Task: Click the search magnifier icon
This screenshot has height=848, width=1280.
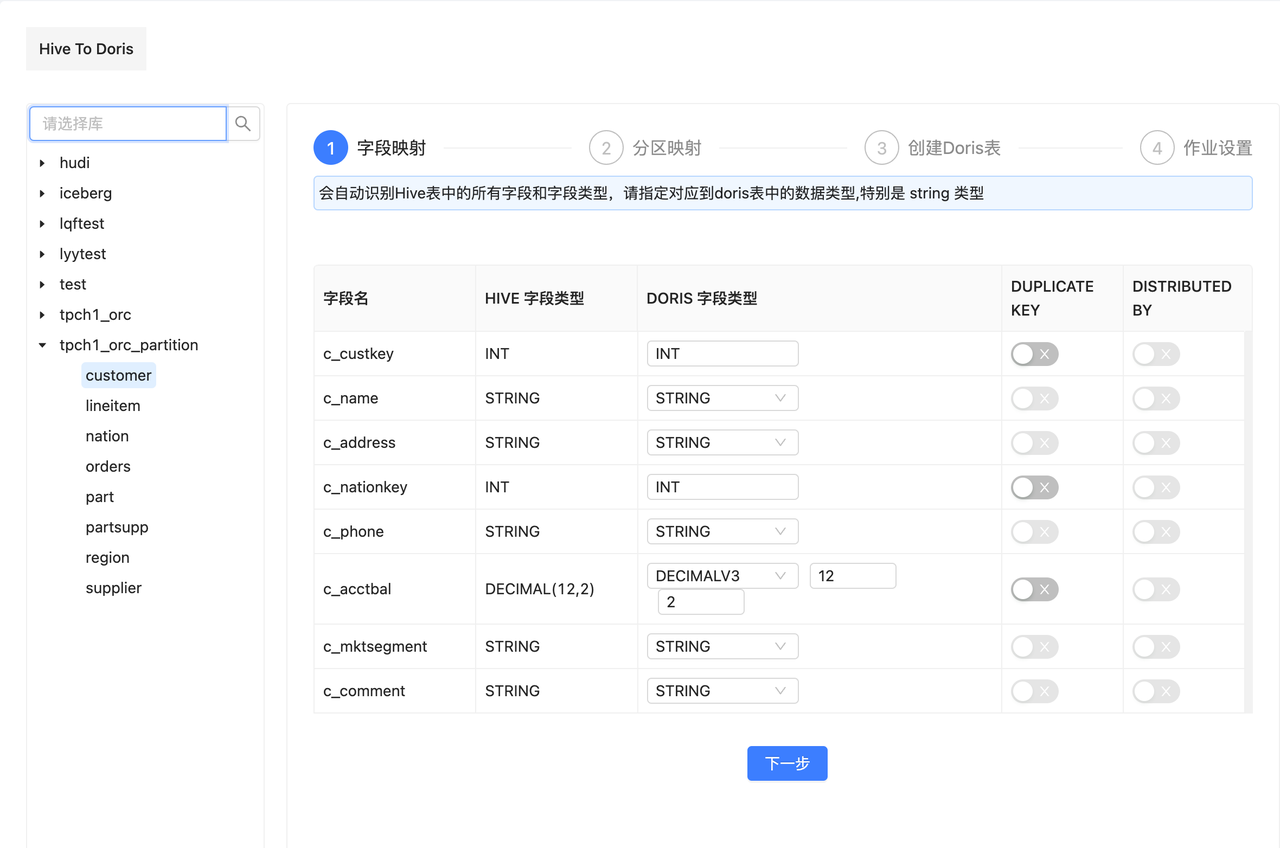Action: 243,123
